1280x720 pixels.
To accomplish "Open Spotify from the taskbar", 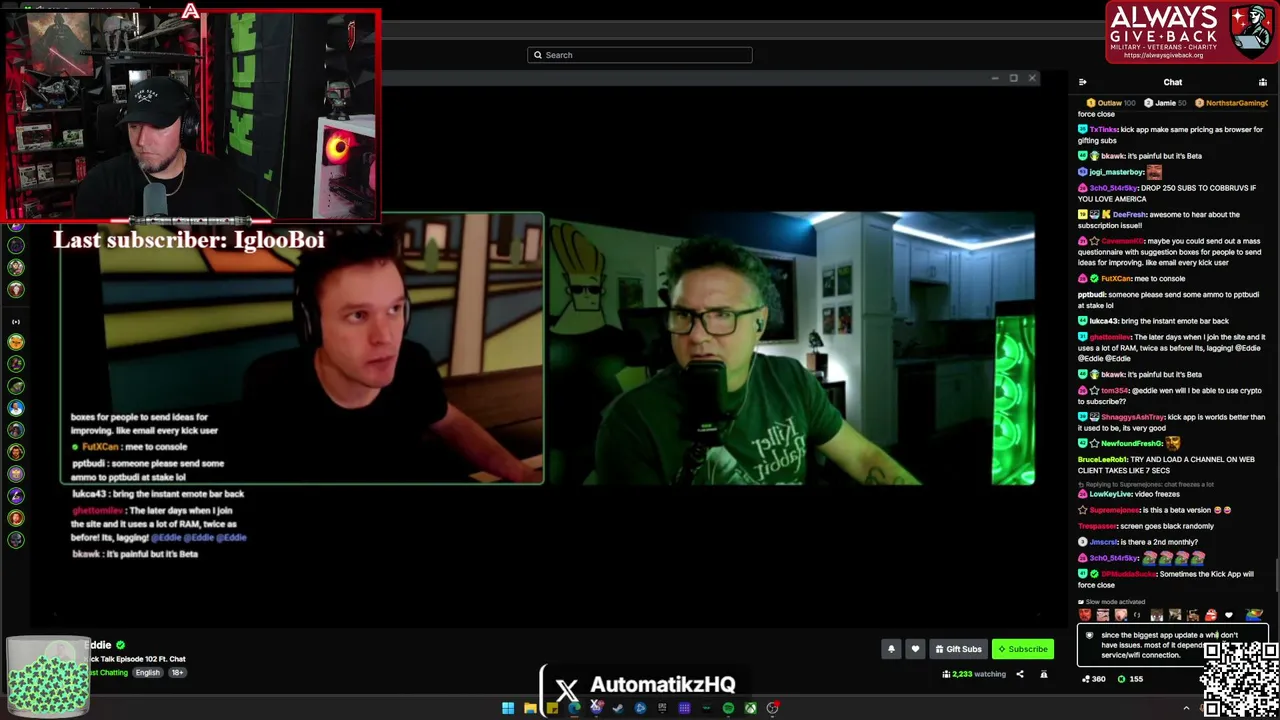I will click(x=728, y=708).
